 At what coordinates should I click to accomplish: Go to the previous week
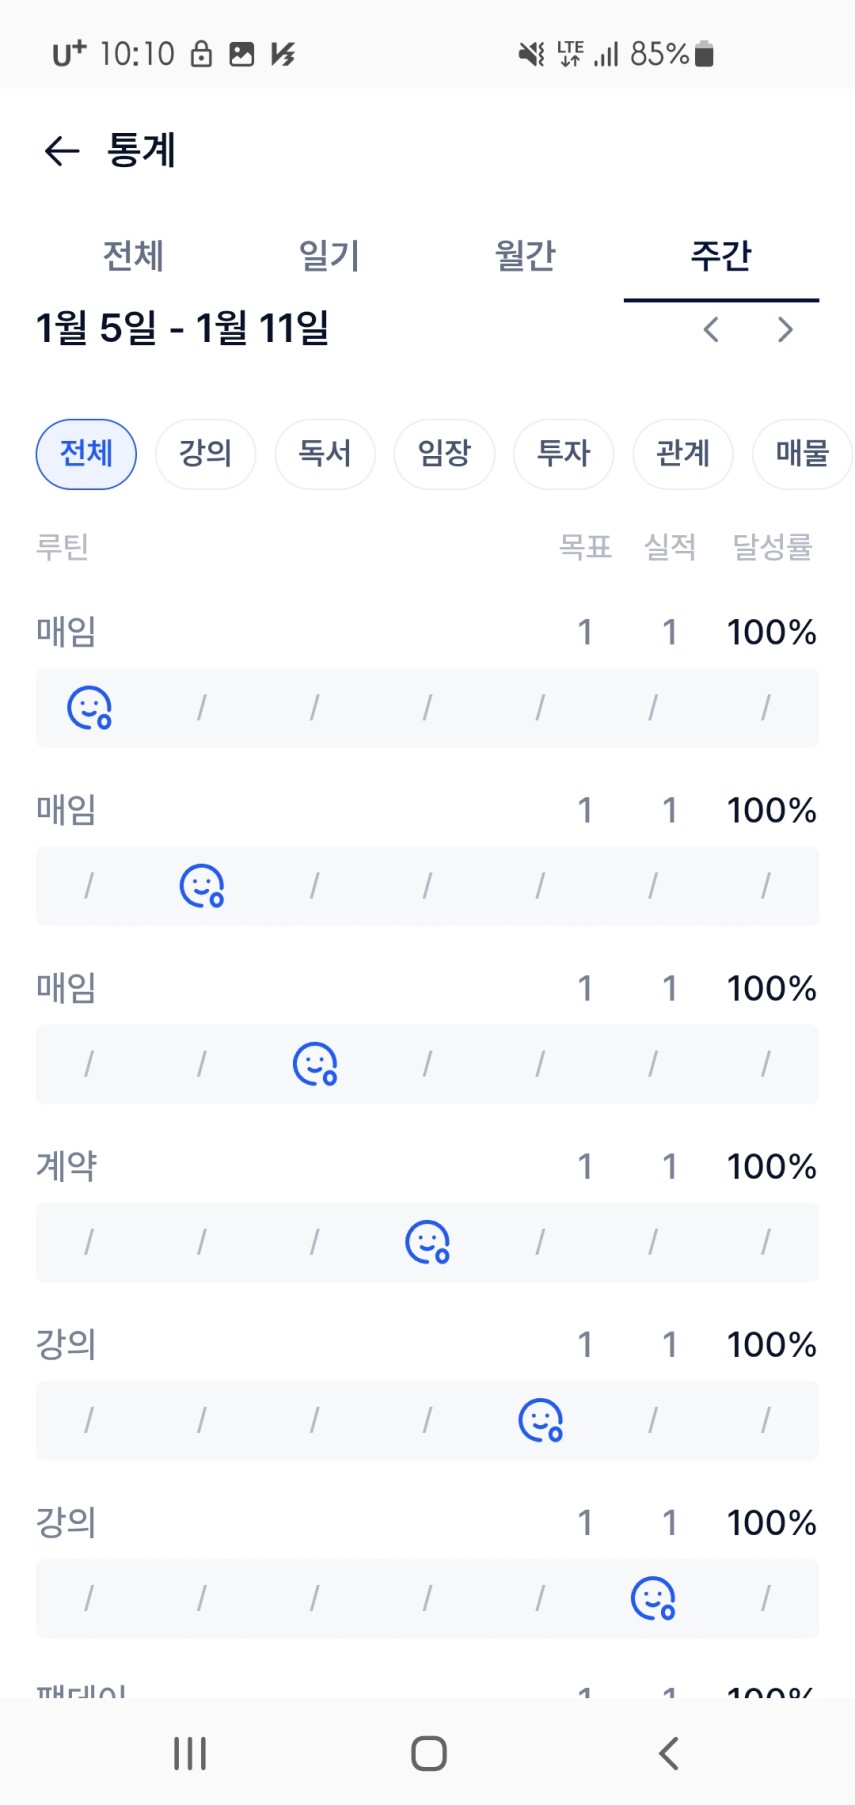[x=711, y=329]
